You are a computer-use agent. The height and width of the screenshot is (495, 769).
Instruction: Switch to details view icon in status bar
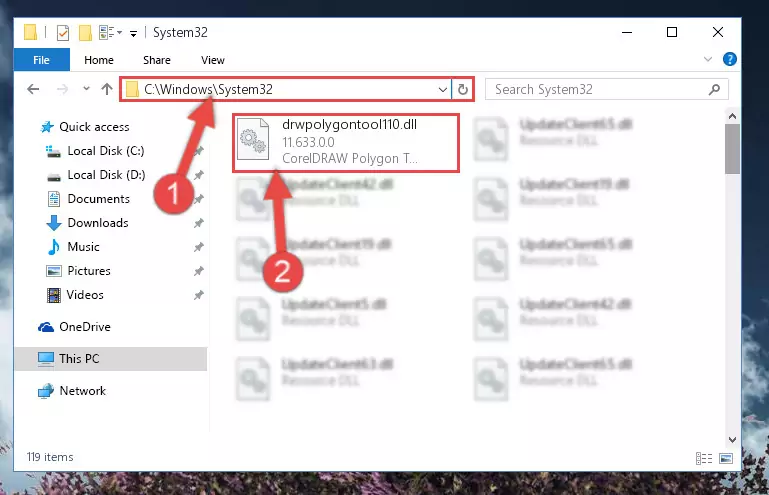coord(704,458)
